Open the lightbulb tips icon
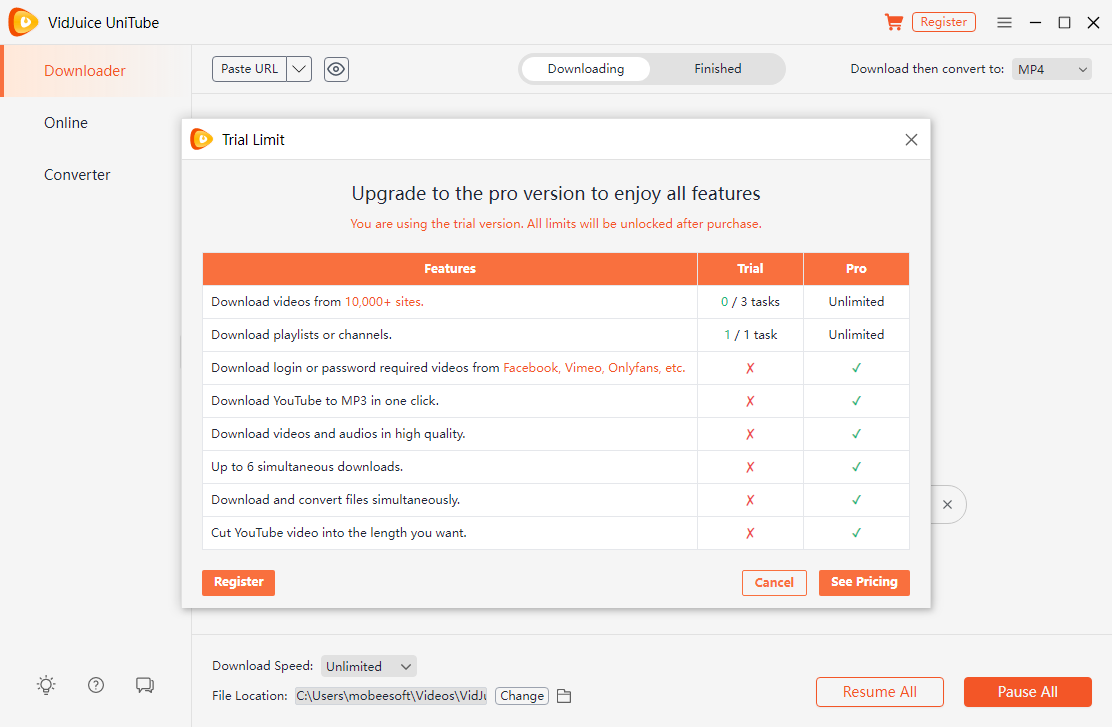1112x727 pixels. [46, 685]
